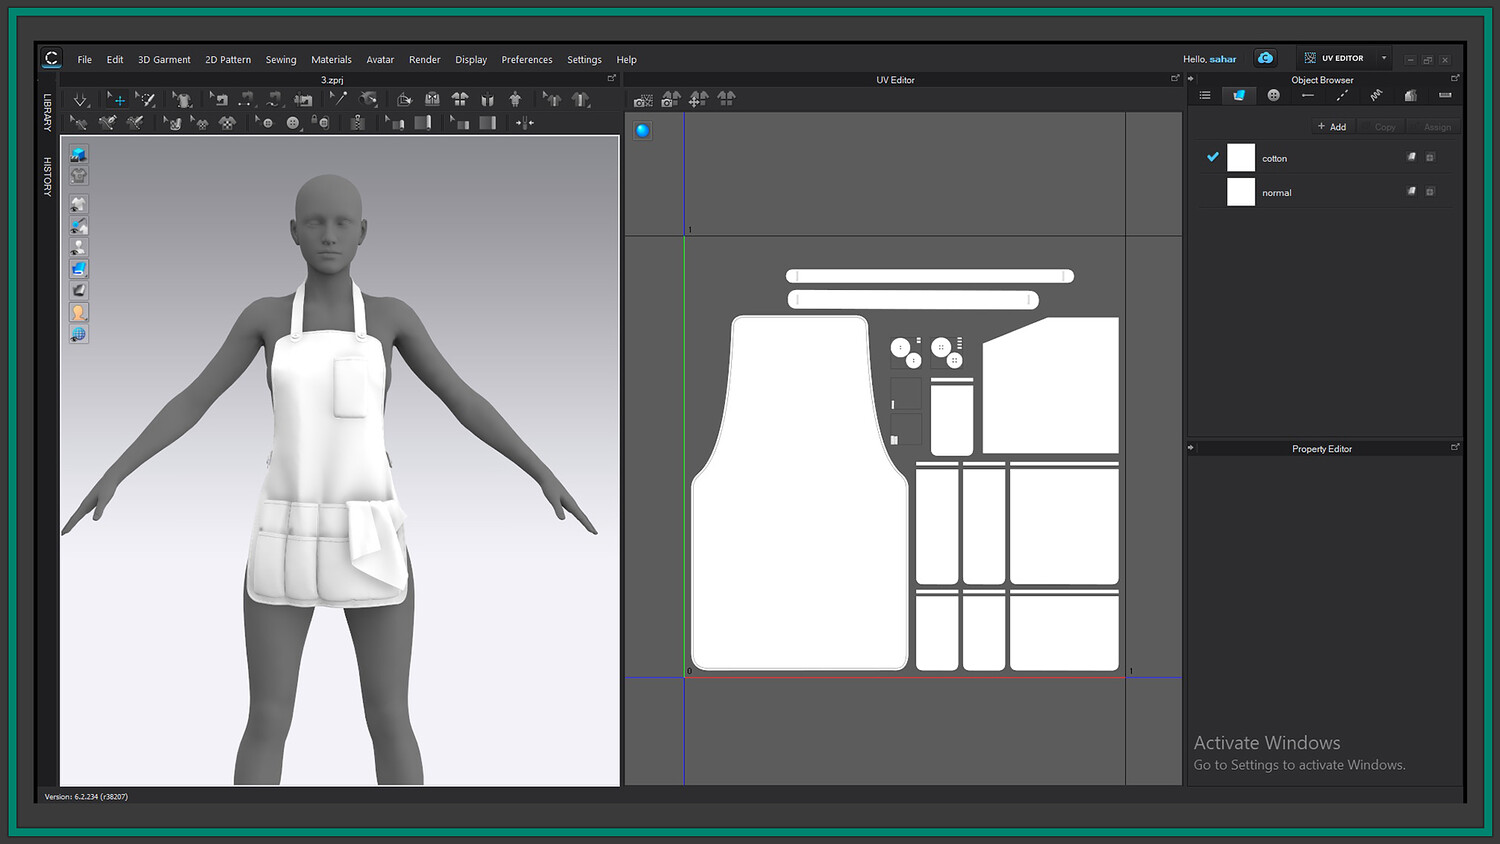Select the Pin tool in the 3D toolbar

pyautogui.click(x=339, y=99)
